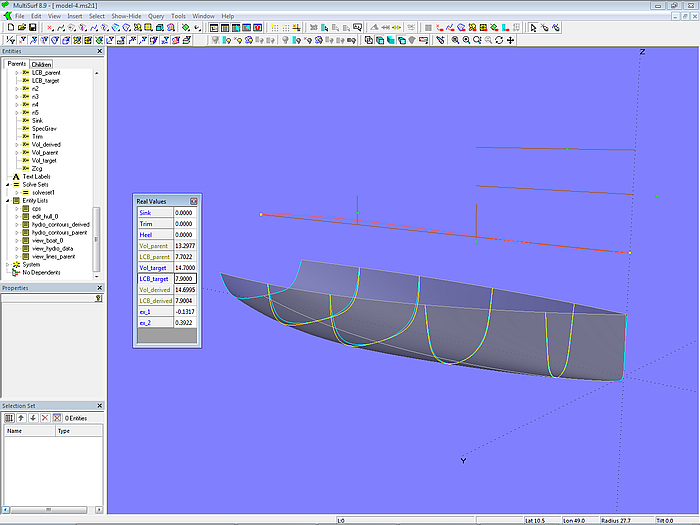The width and height of the screenshot is (700, 525).
Task: Collapse the Entity Lists tree node
Action: click(8, 200)
